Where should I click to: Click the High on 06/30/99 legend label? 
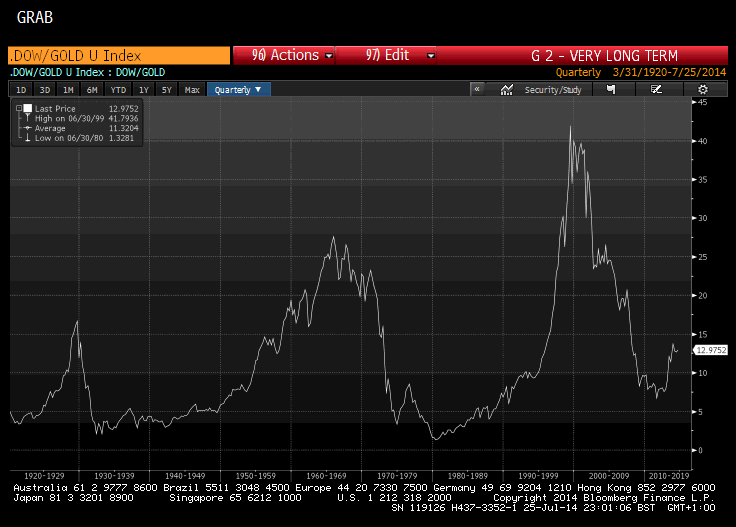[69, 118]
